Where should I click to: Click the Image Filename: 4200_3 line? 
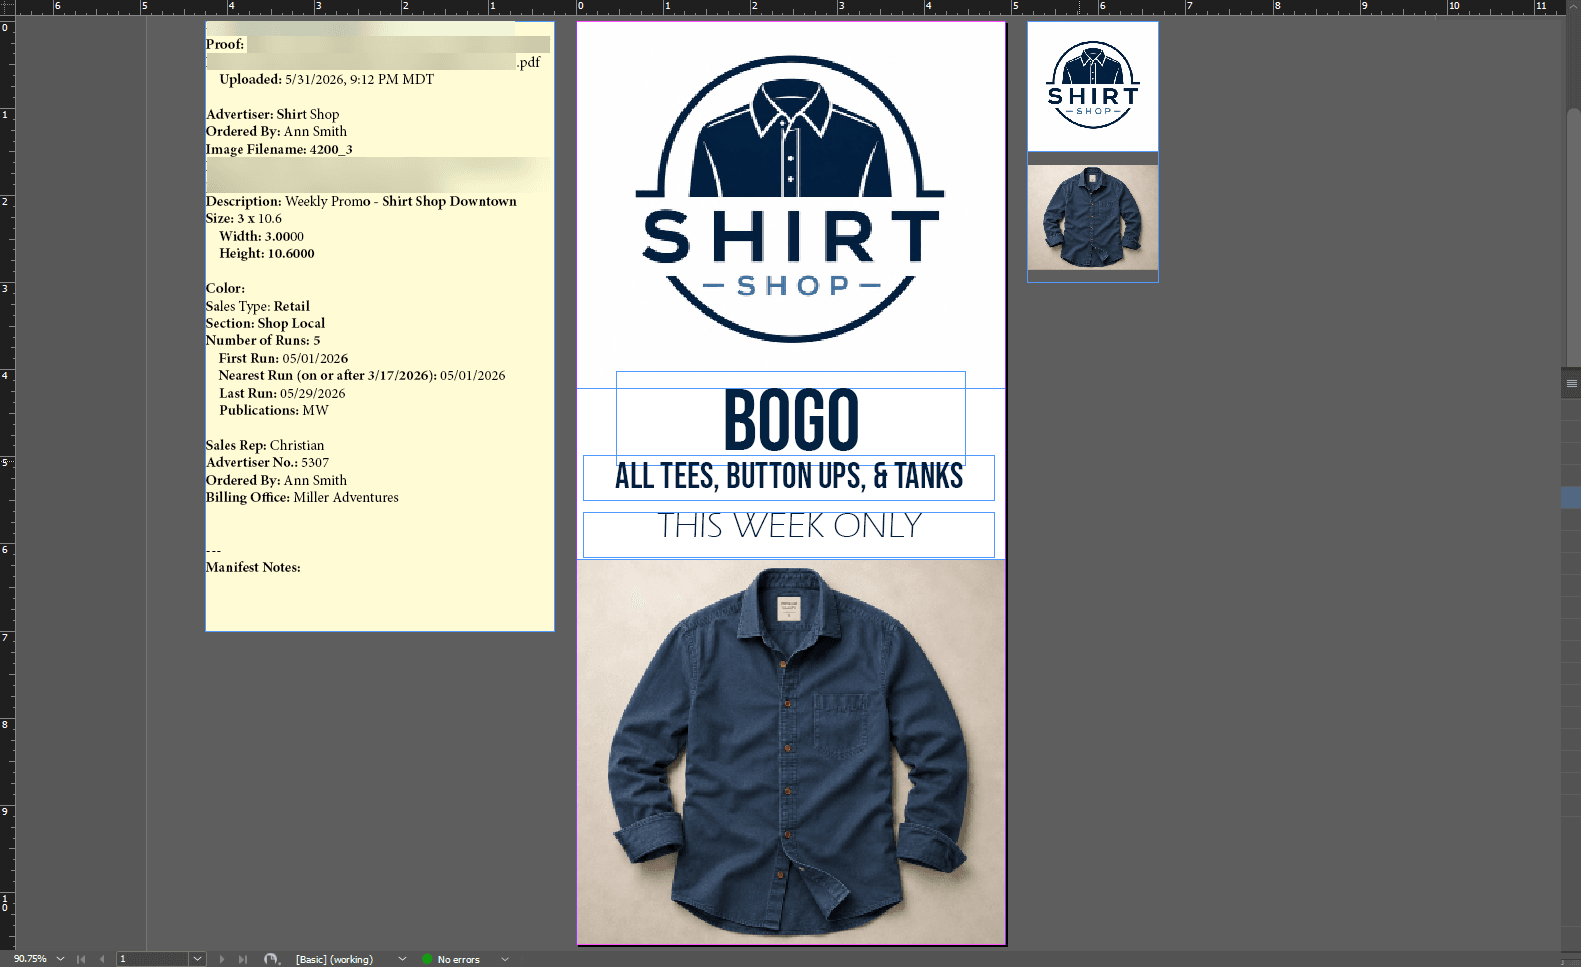point(279,149)
